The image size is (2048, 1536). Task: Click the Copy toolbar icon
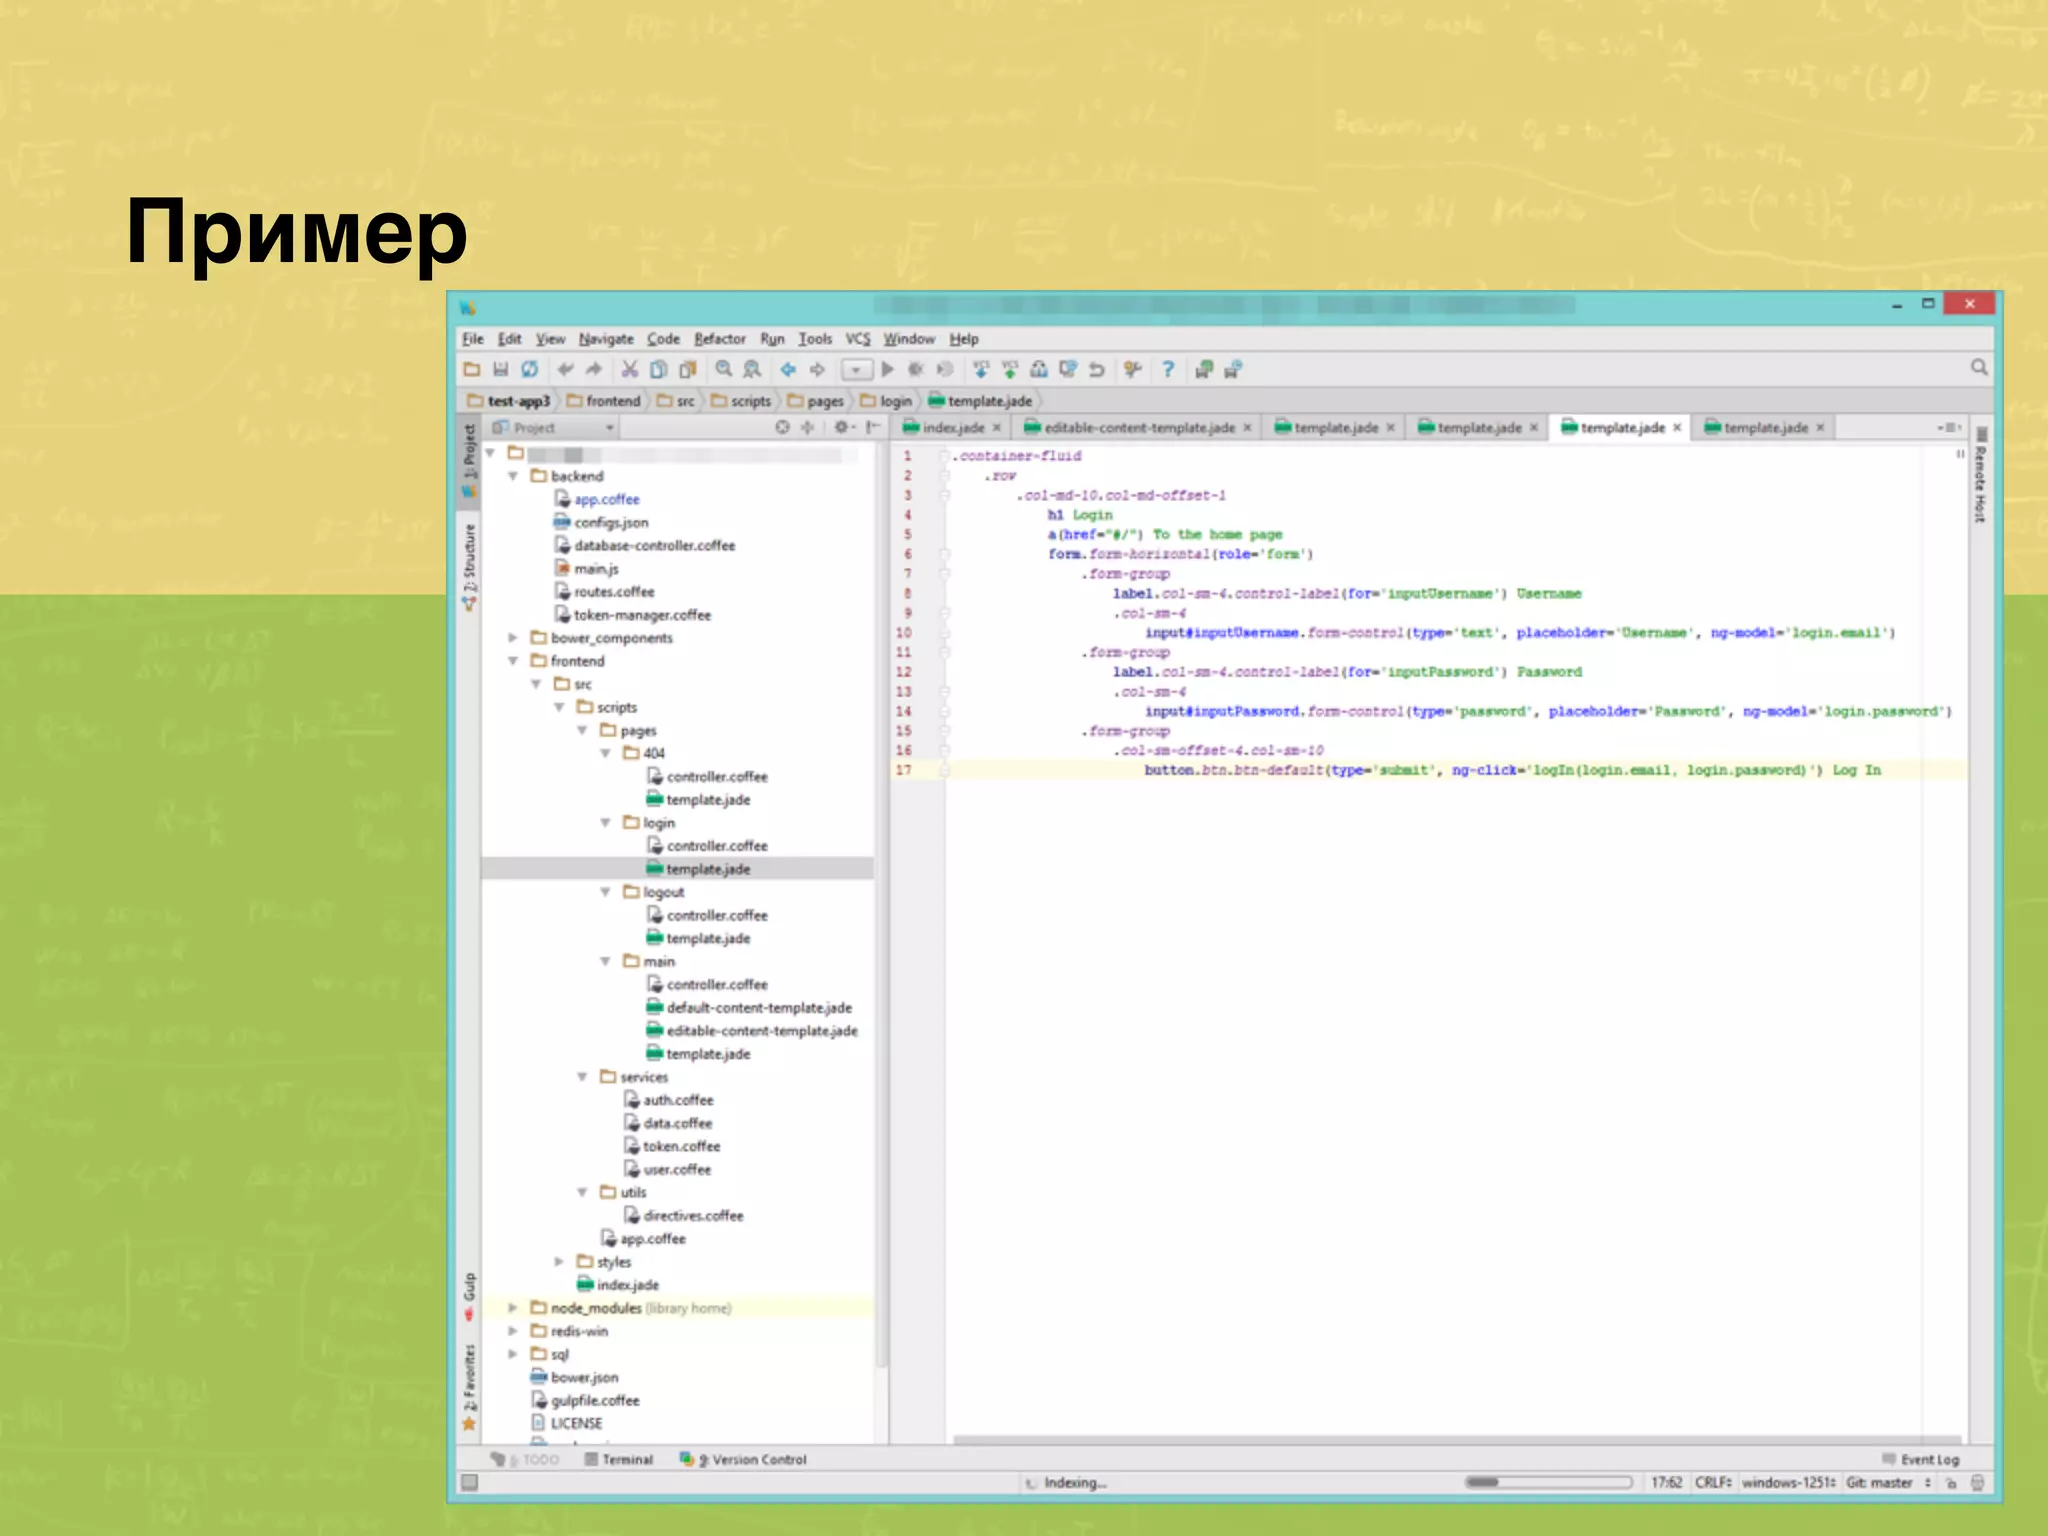point(659,370)
